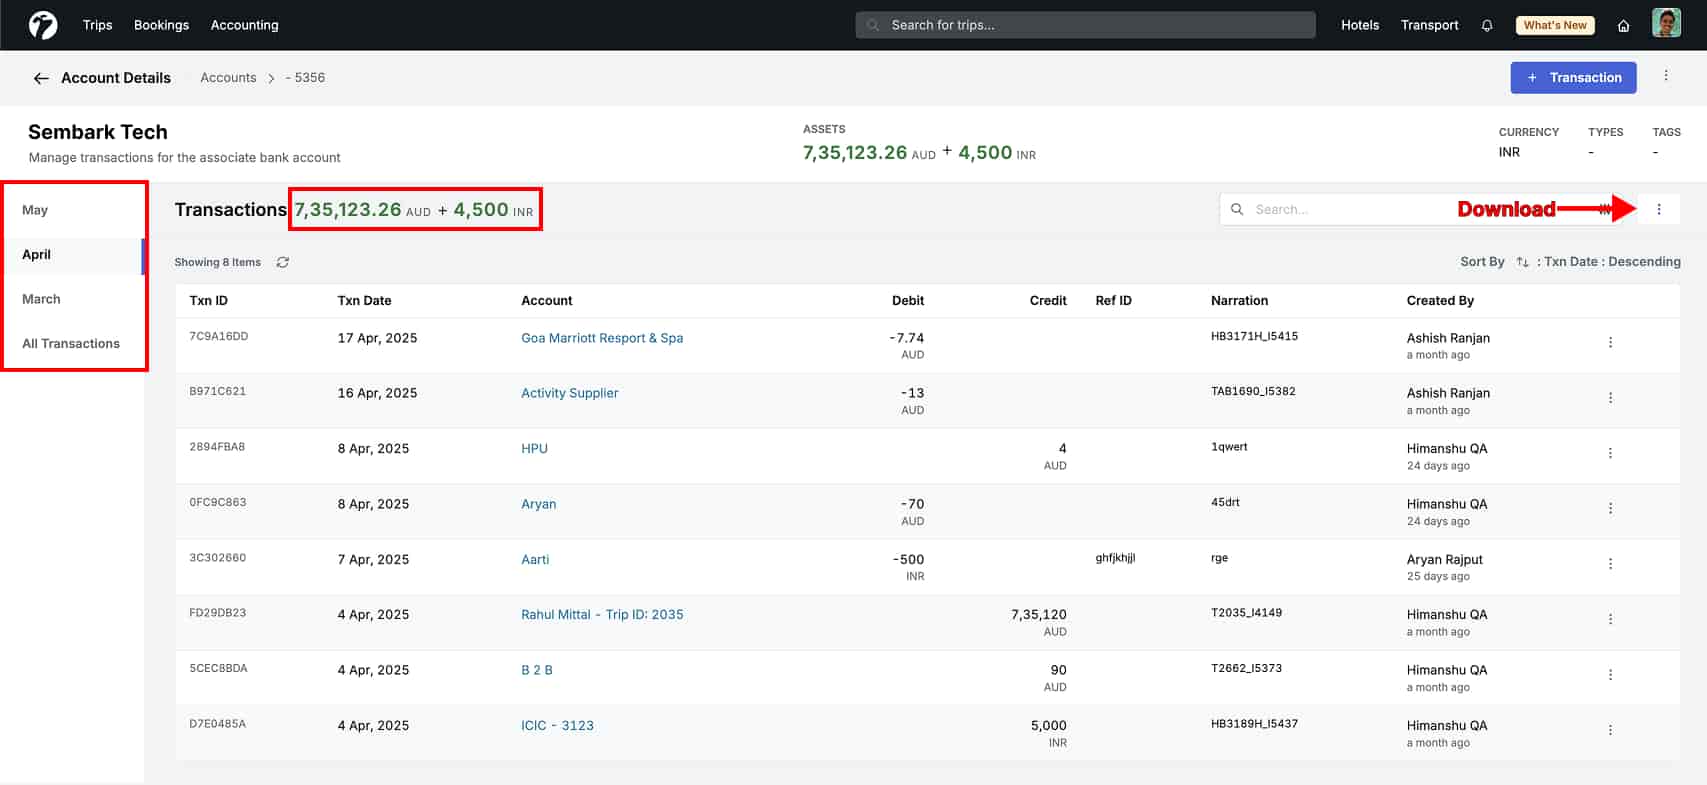Open the Bookings menu
Viewport: 1707px width, 785px height.
pos(161,25)
